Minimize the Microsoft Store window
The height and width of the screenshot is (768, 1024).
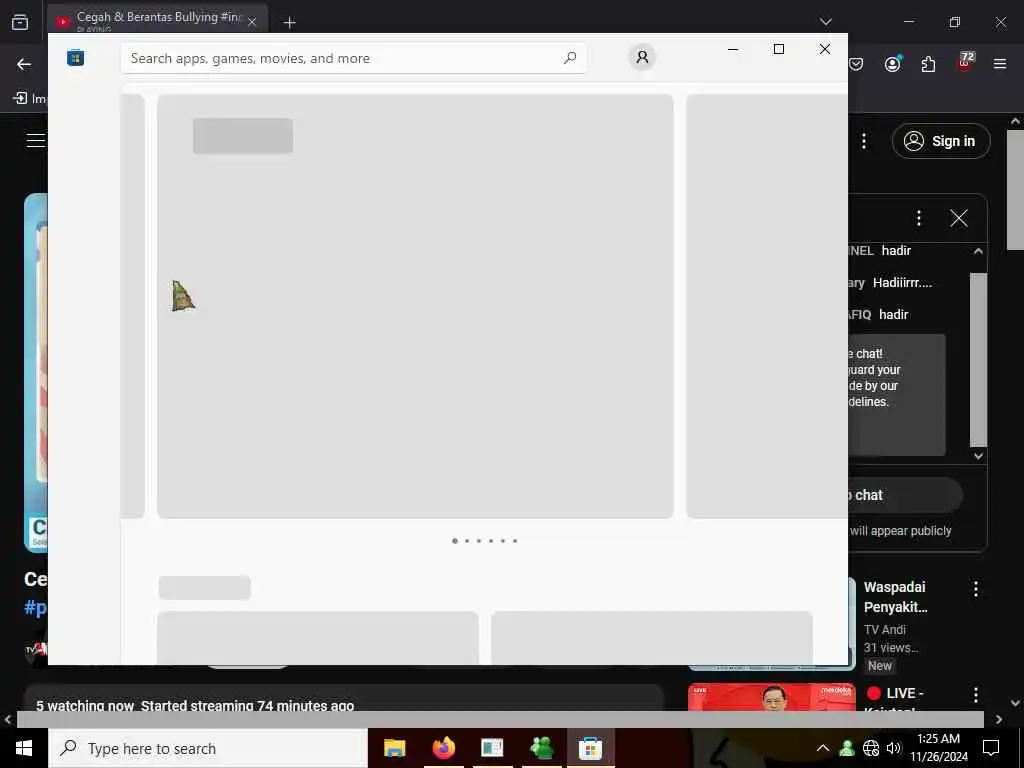[x=733, y=49]
